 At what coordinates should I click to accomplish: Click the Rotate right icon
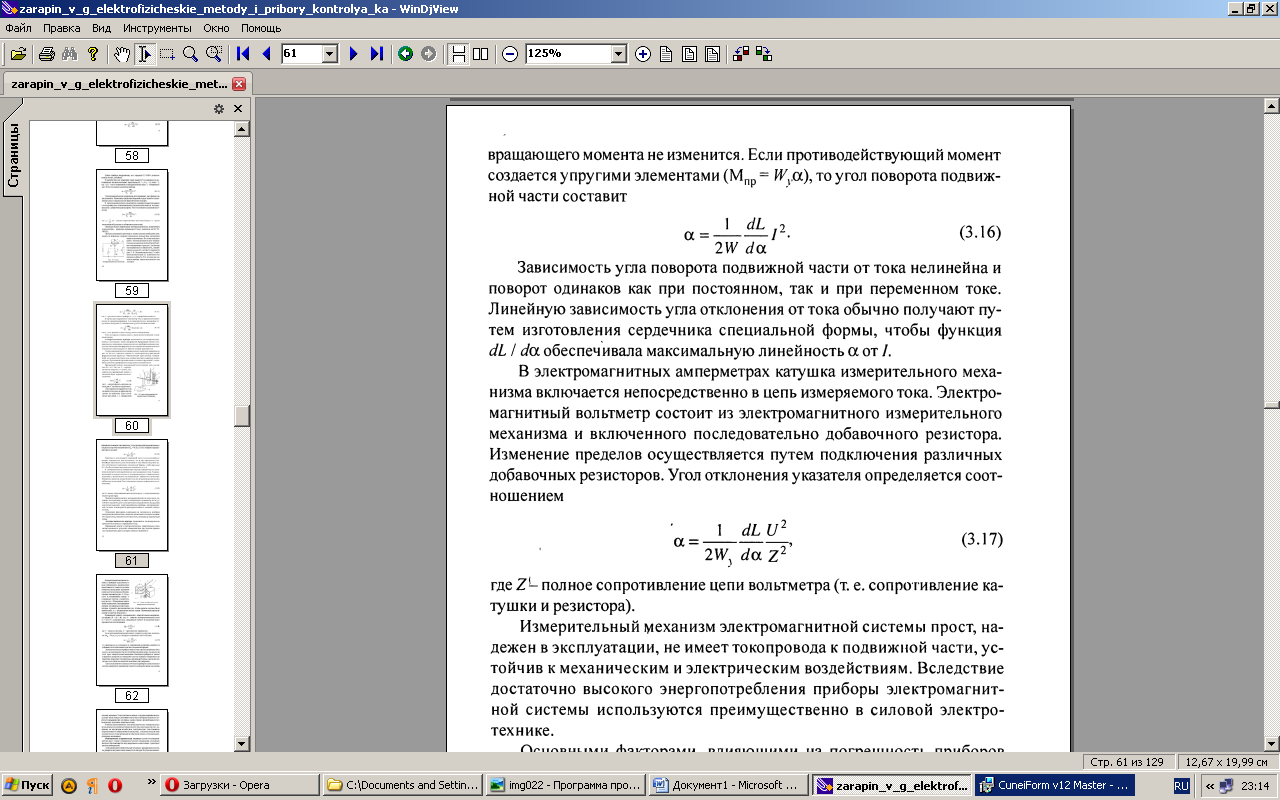764,54
